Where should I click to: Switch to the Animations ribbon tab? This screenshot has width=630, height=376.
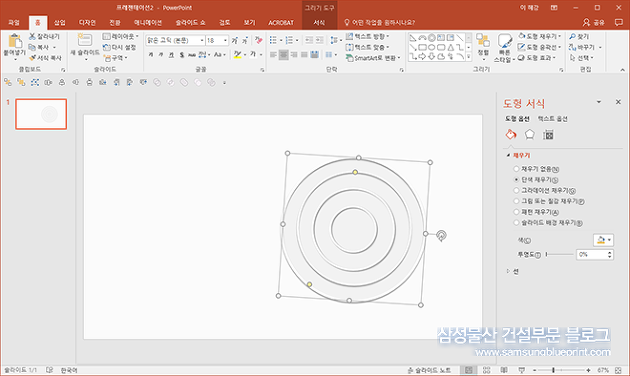pyautogui.click(x=148, y=22)
